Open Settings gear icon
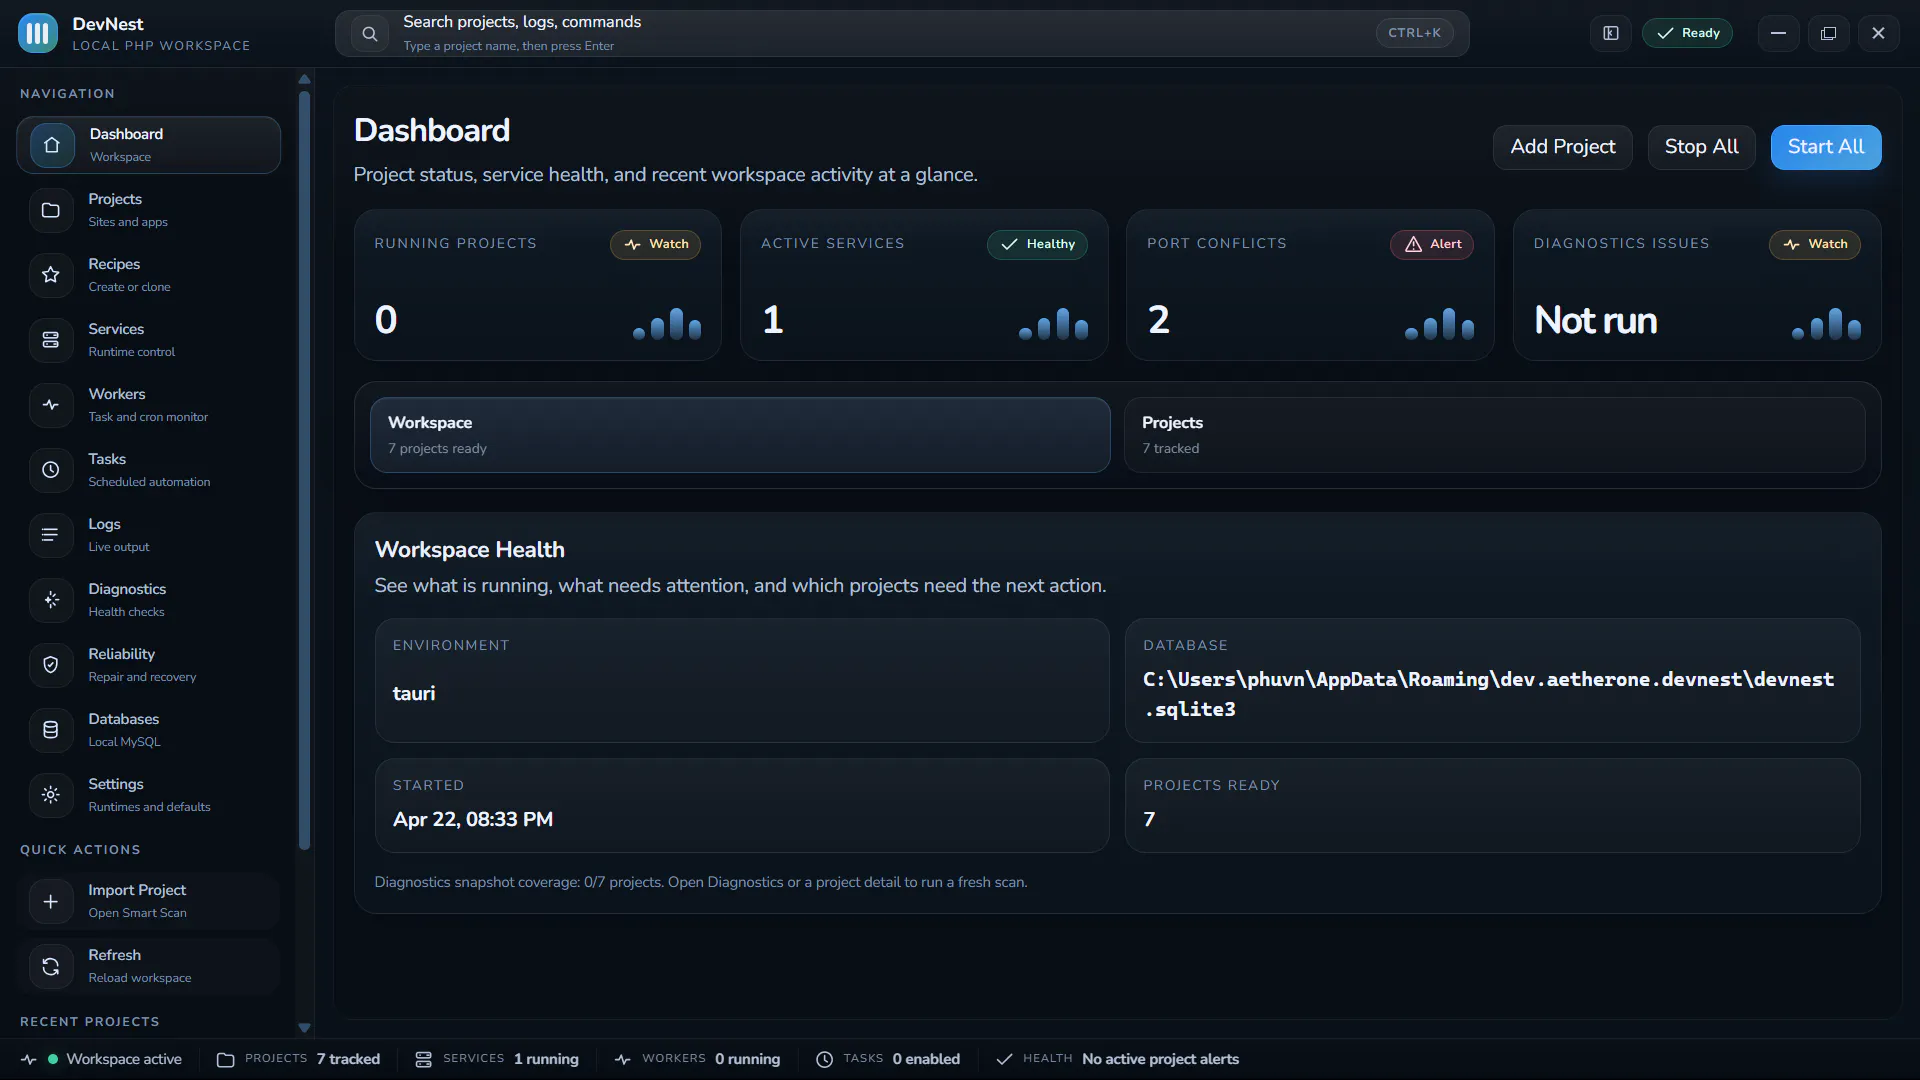1920x1080 pixels. [51, 795]
